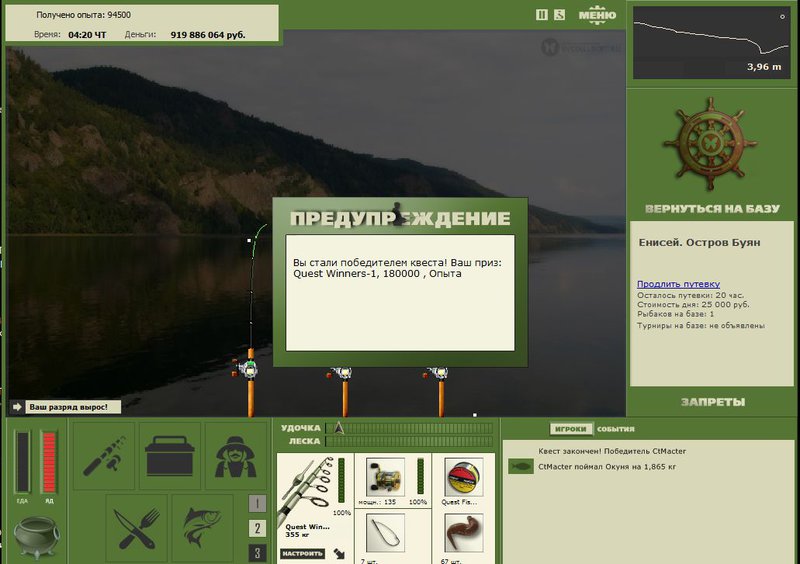Switch to rod slot 3
This screenshot has height=564, width=800.
tap(257, 553)
